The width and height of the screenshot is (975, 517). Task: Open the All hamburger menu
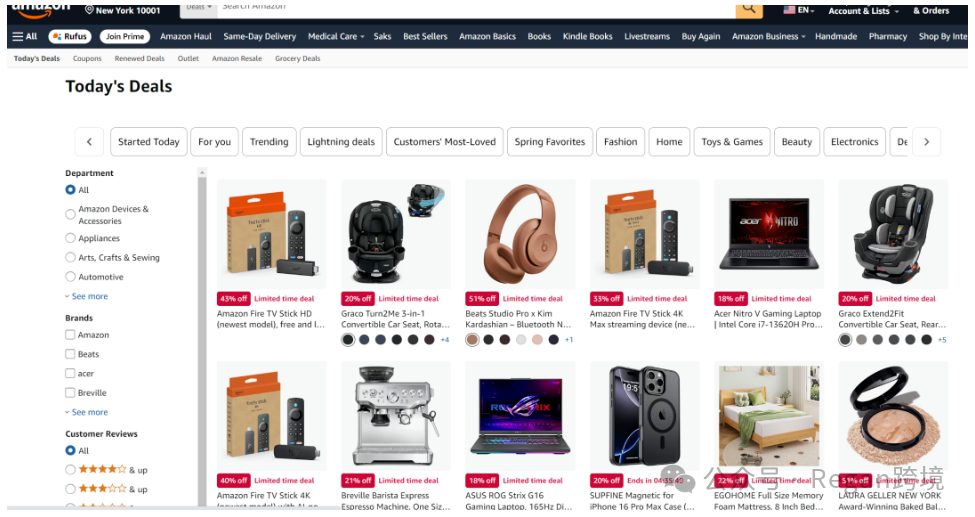click(25, 37)
